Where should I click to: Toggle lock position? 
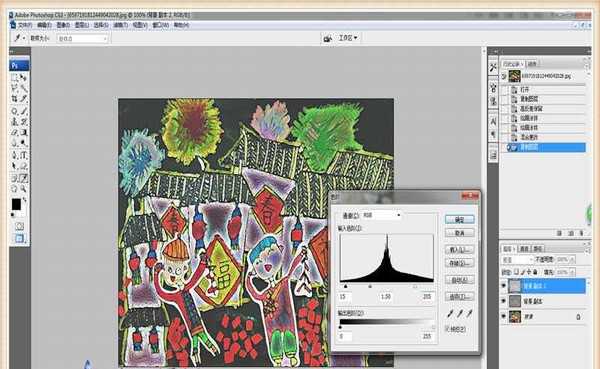(x=529, y=272)
